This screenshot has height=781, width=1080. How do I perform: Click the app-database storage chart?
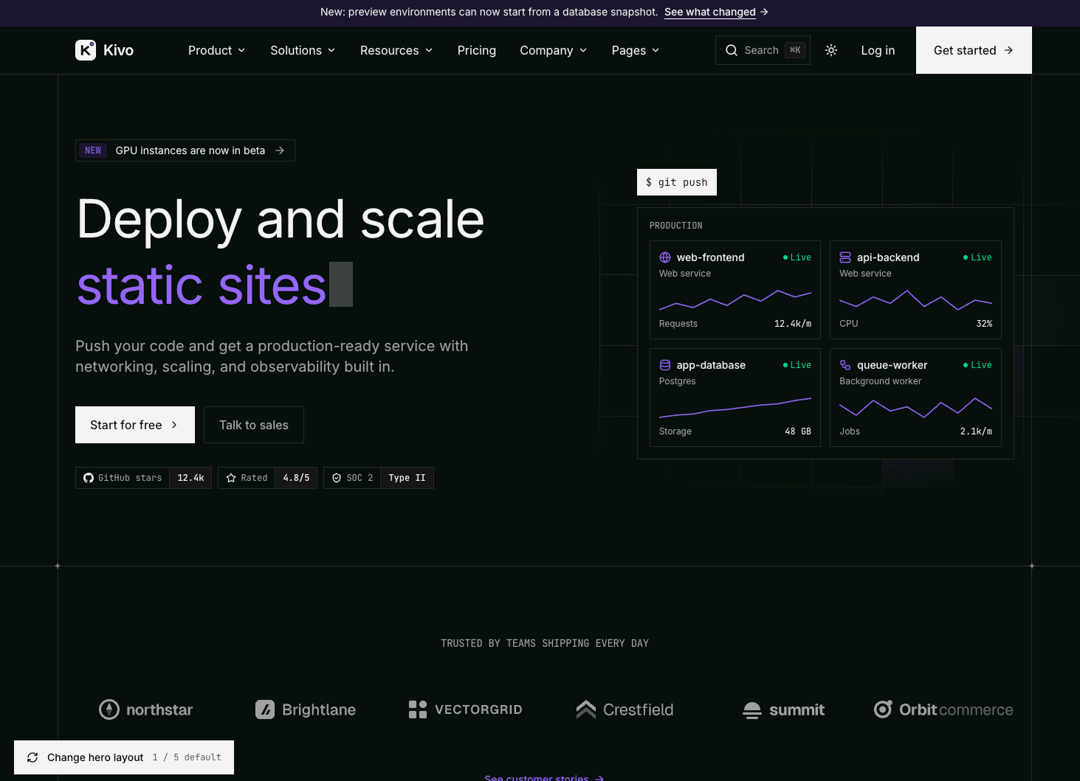[735, 408]
